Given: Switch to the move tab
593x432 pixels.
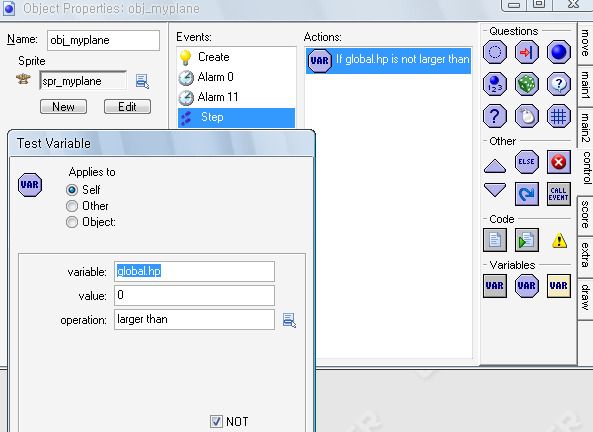Looking at the screenshot, I should click(x=585, y=43).
